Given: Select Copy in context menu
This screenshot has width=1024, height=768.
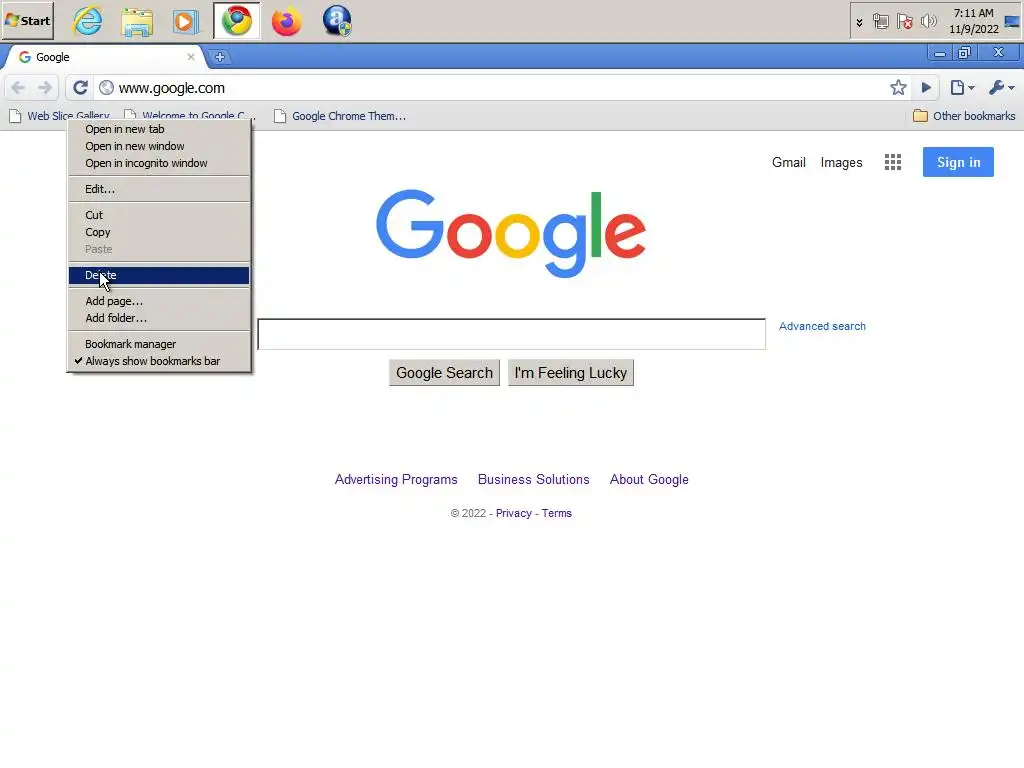Looking at the screenshot, I should [x=159, y=232].
